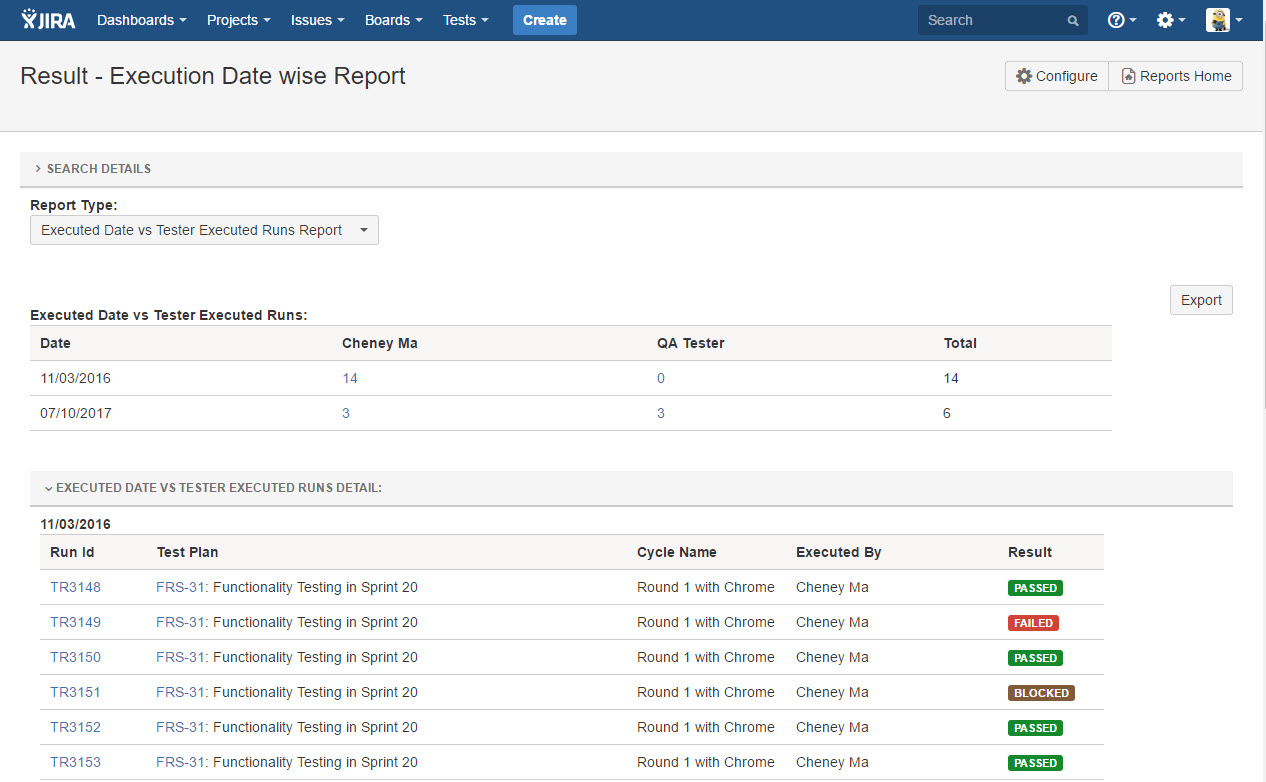Screen dimensions: 1266x782
Task: Click the search magnifier icon
Action: [1073, 21]
